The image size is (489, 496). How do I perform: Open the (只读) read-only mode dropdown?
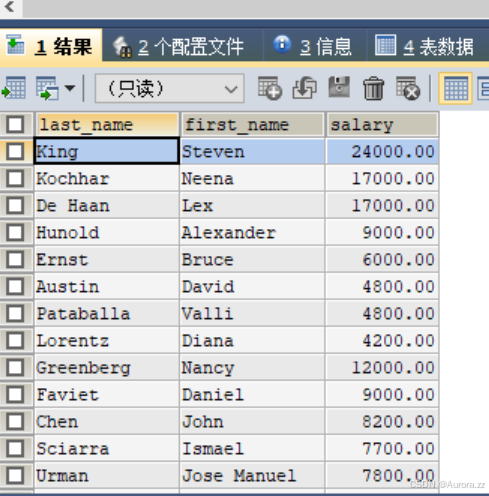click(x=170, y=89)
